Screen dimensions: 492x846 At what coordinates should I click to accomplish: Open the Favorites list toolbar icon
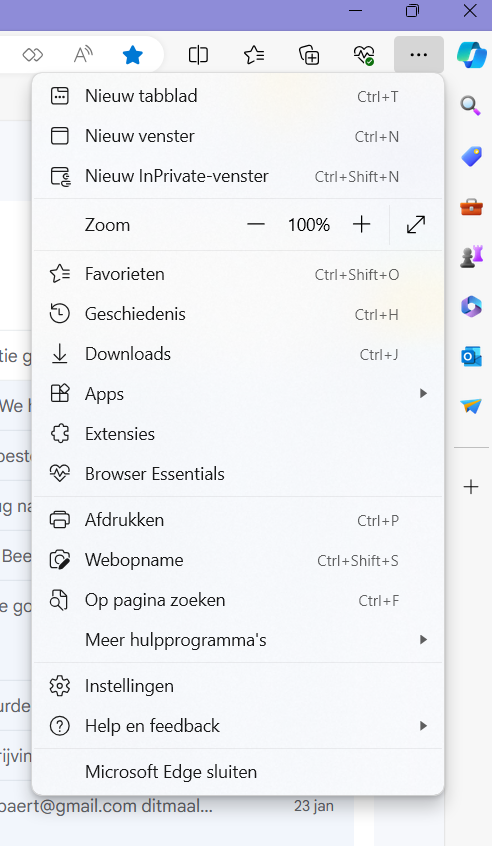pyautogui.click(x=254, y=54)
